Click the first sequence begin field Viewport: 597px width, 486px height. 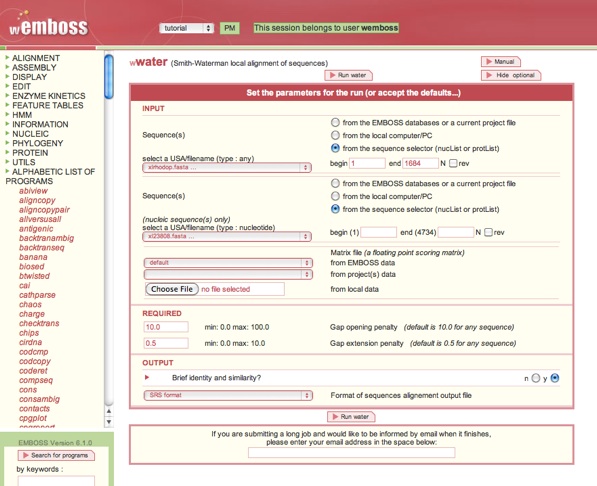click(367, 163)
